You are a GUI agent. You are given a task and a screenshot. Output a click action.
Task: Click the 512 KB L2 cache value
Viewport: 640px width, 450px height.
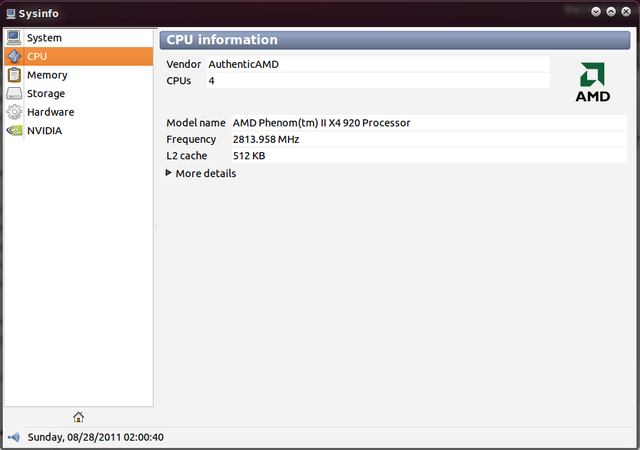249,156
